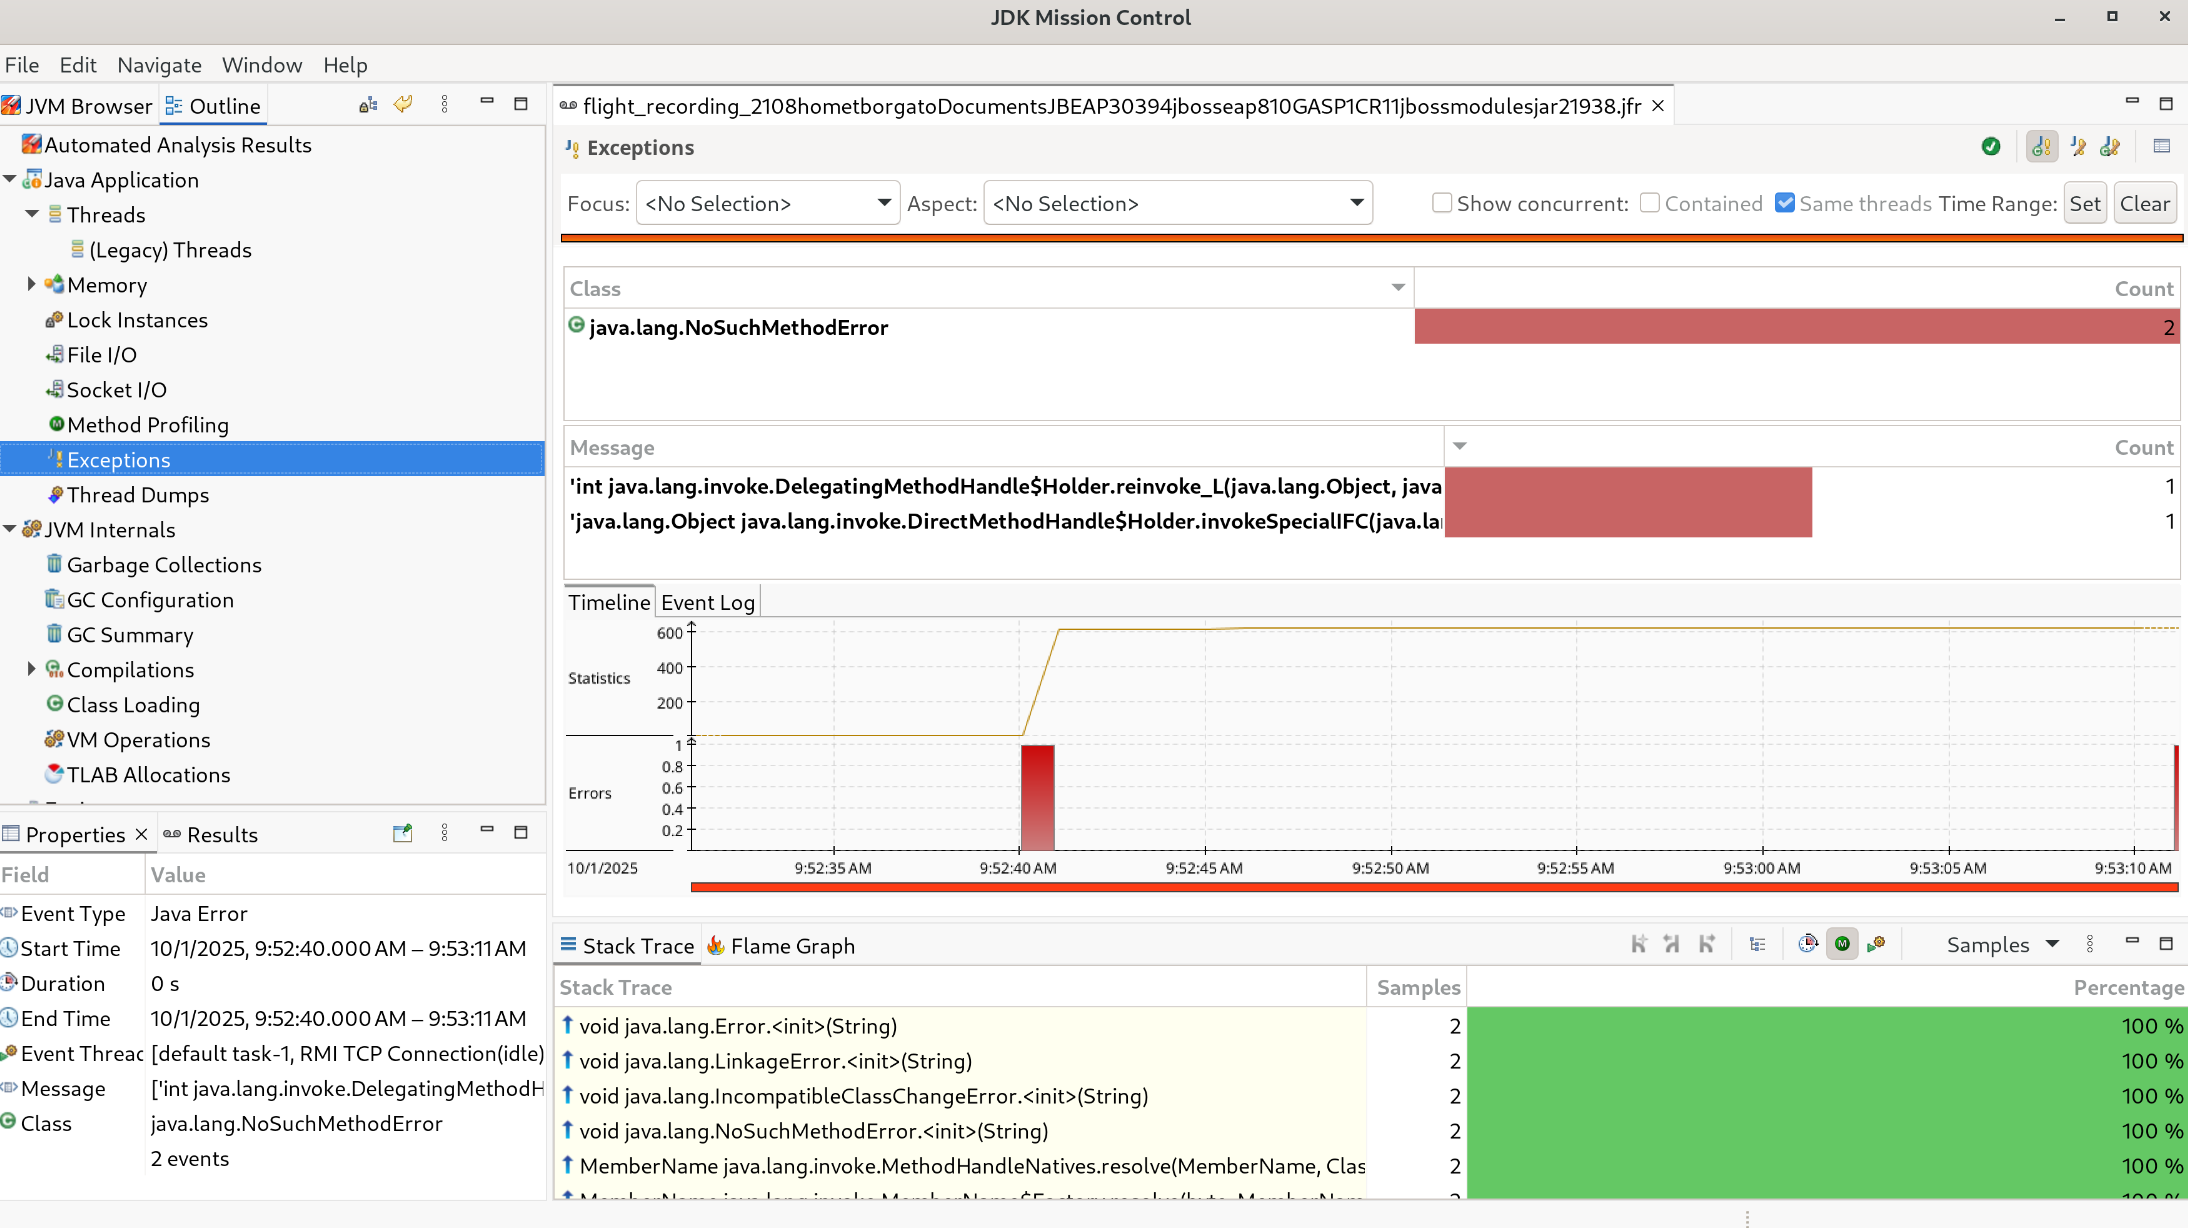Open the Aspect dropdown
The height and width of the screenshot is (1228, 2188).
pos(1177,203)
